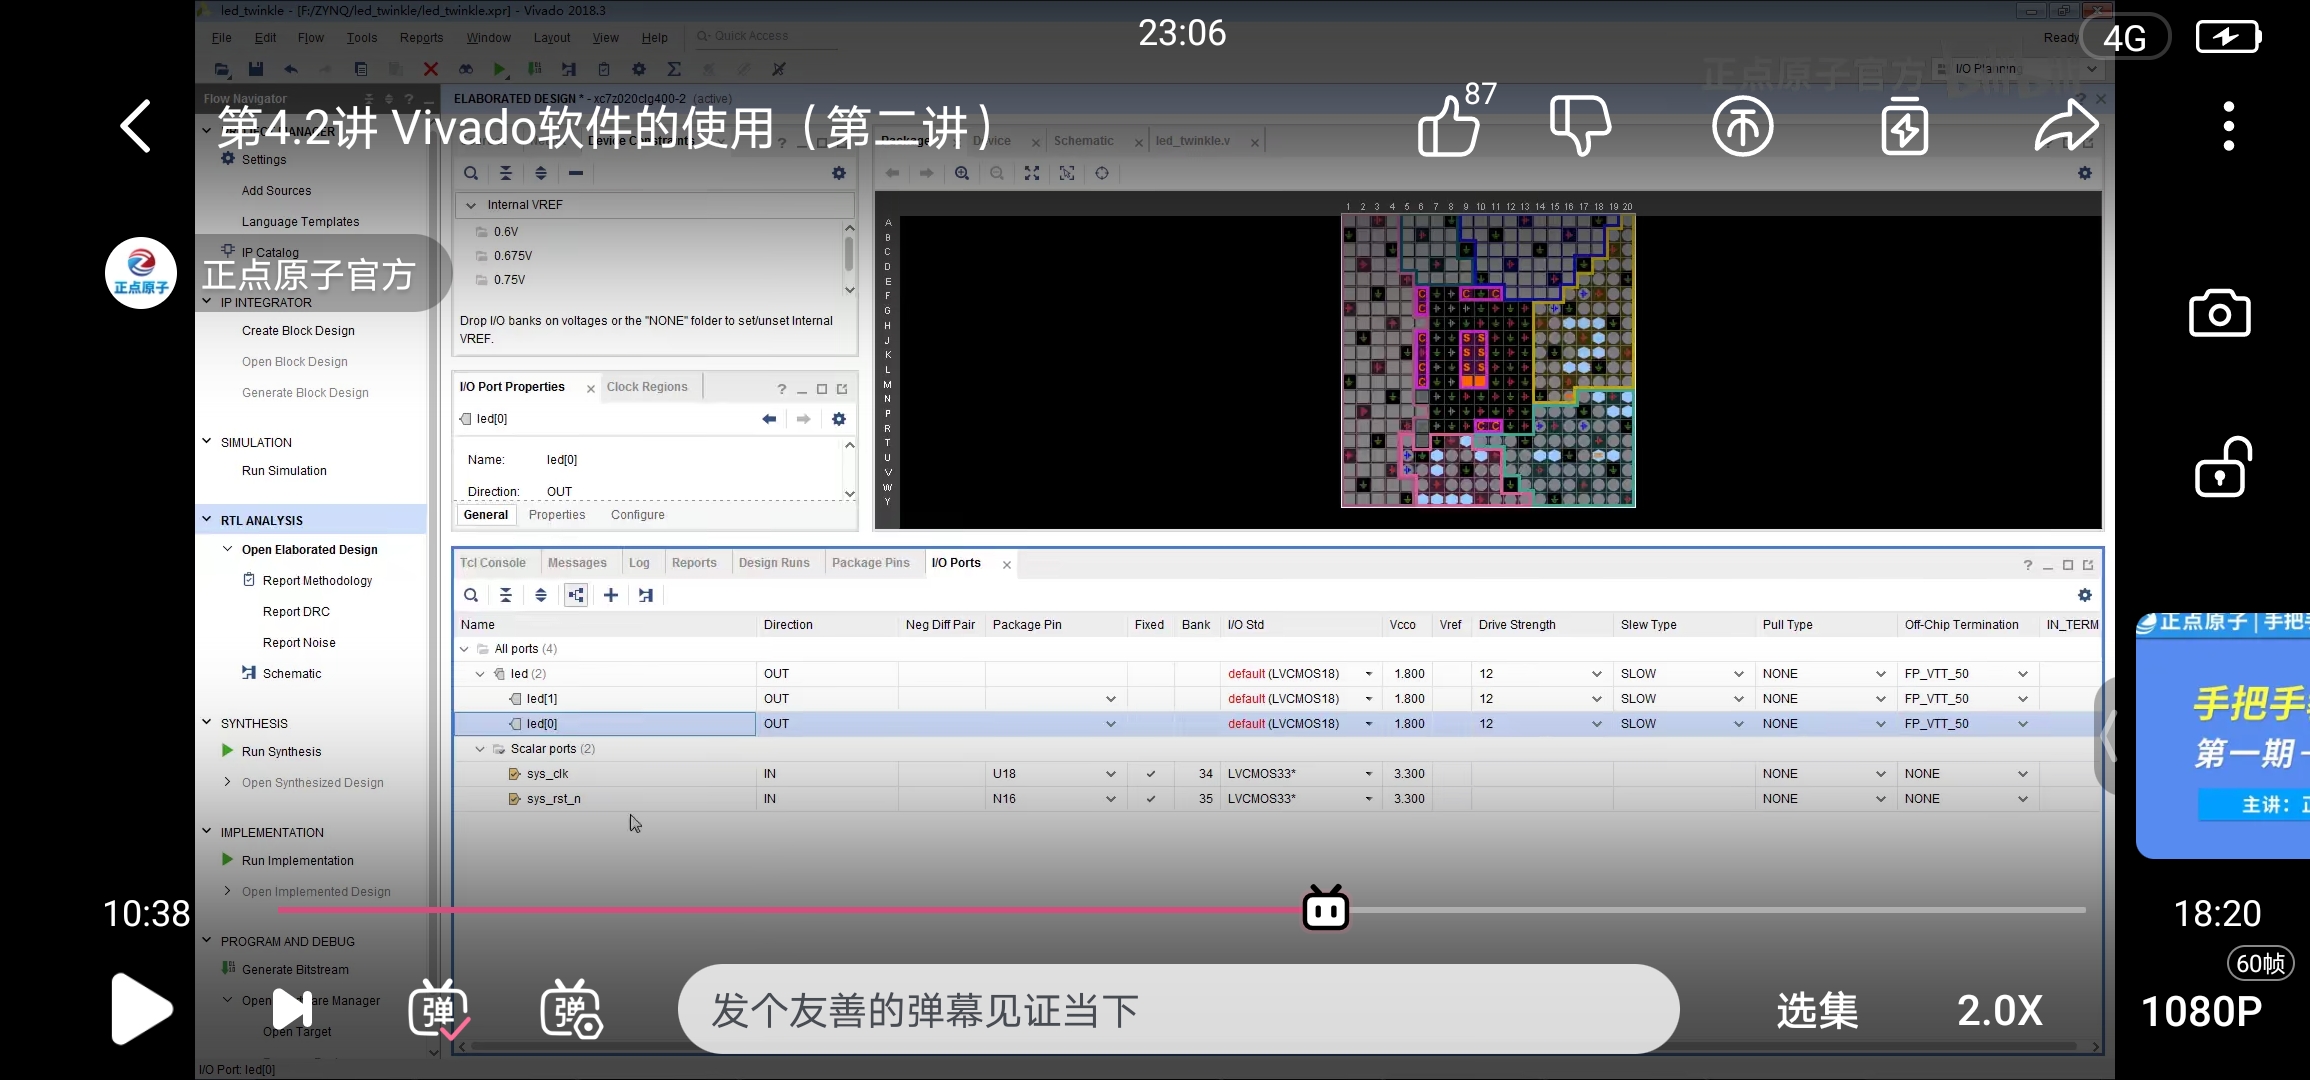Tap the coin donate icon
The image size is (2310, 1080).
coord(1742,126)
